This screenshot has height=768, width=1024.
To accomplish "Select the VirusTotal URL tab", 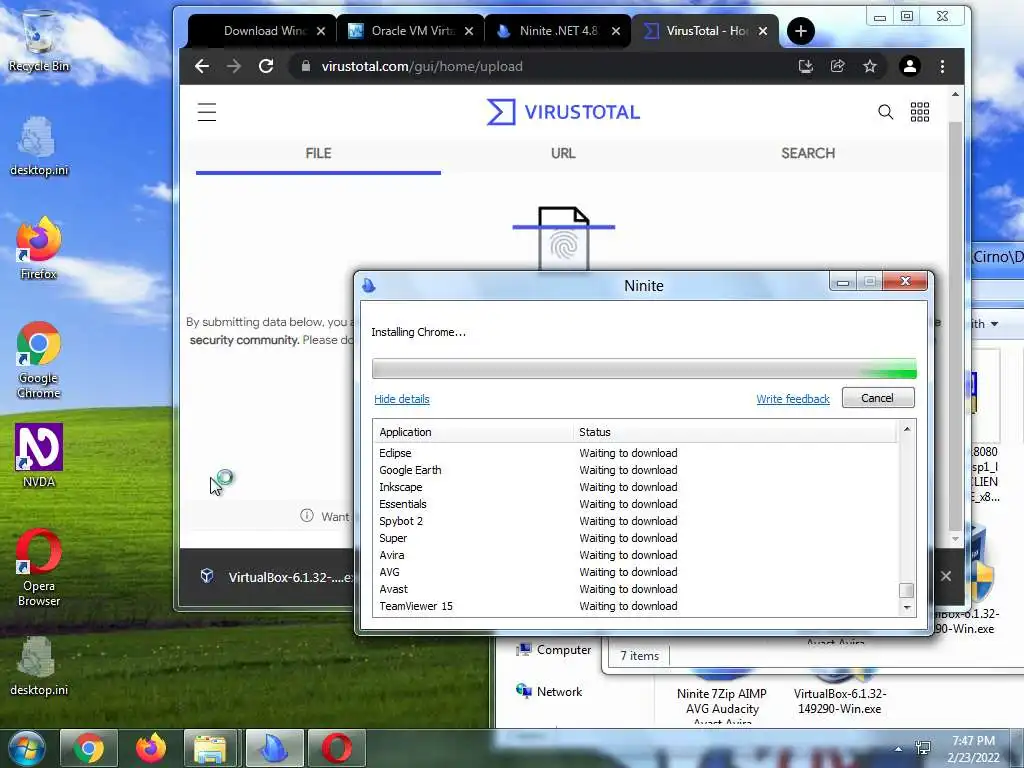I will coord(563,153).
